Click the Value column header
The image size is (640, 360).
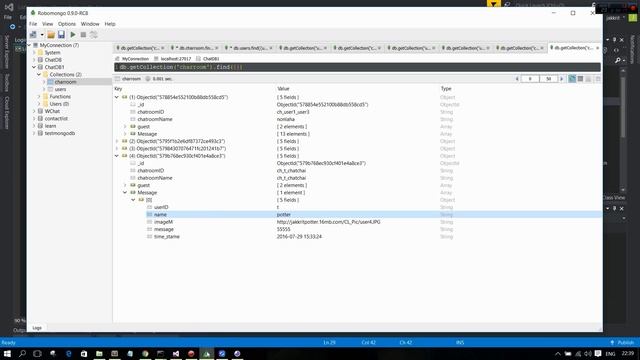click(x=283, y=89)
